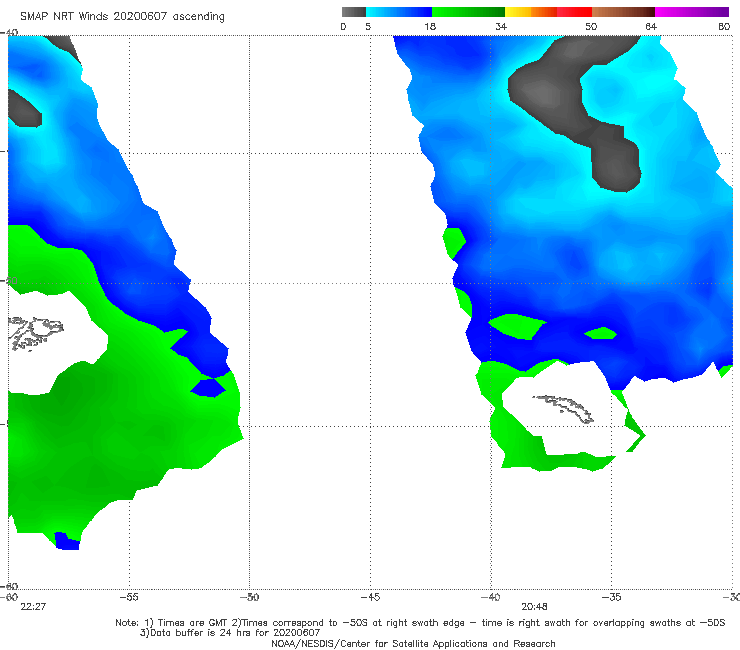Click the title "SMAP NRT Winds 20200607 ascending"
Screen dimensions: 740x650
(122, 17)
